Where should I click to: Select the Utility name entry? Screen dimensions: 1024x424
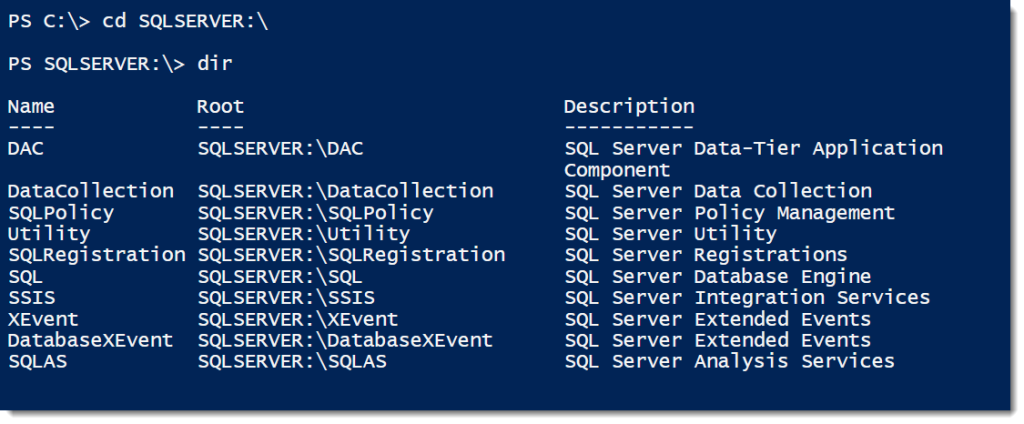tap(49, 234)
